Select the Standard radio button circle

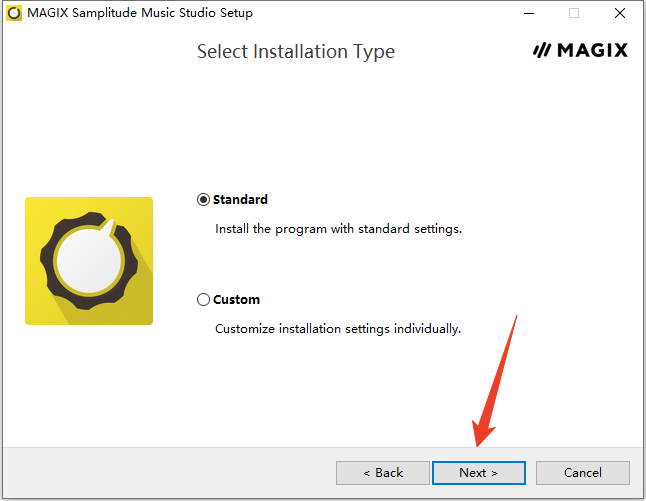204,199
